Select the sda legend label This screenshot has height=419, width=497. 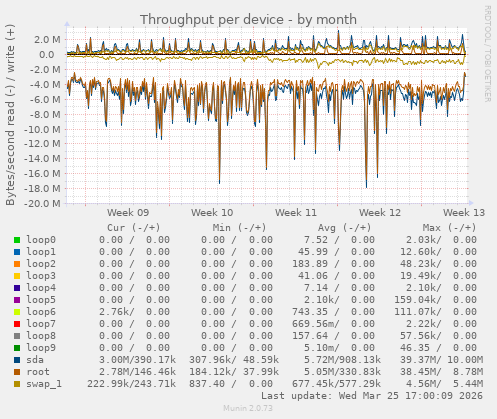[x=35, y=360]
